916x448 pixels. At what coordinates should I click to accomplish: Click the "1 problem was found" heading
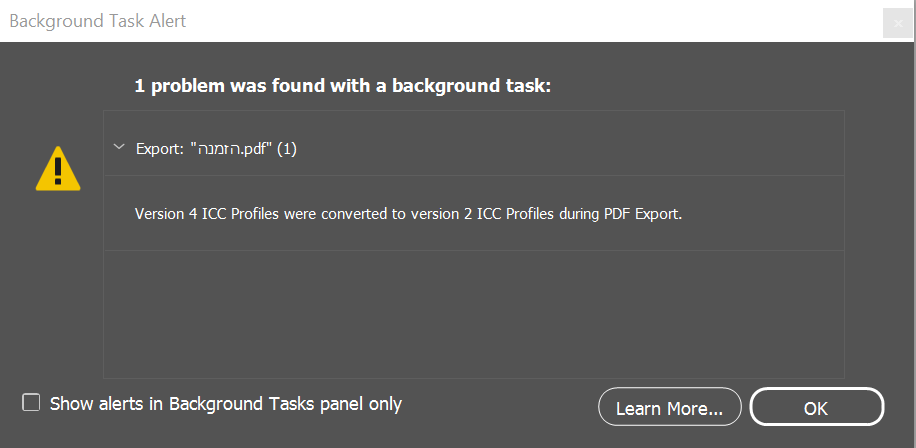[343, 87]
